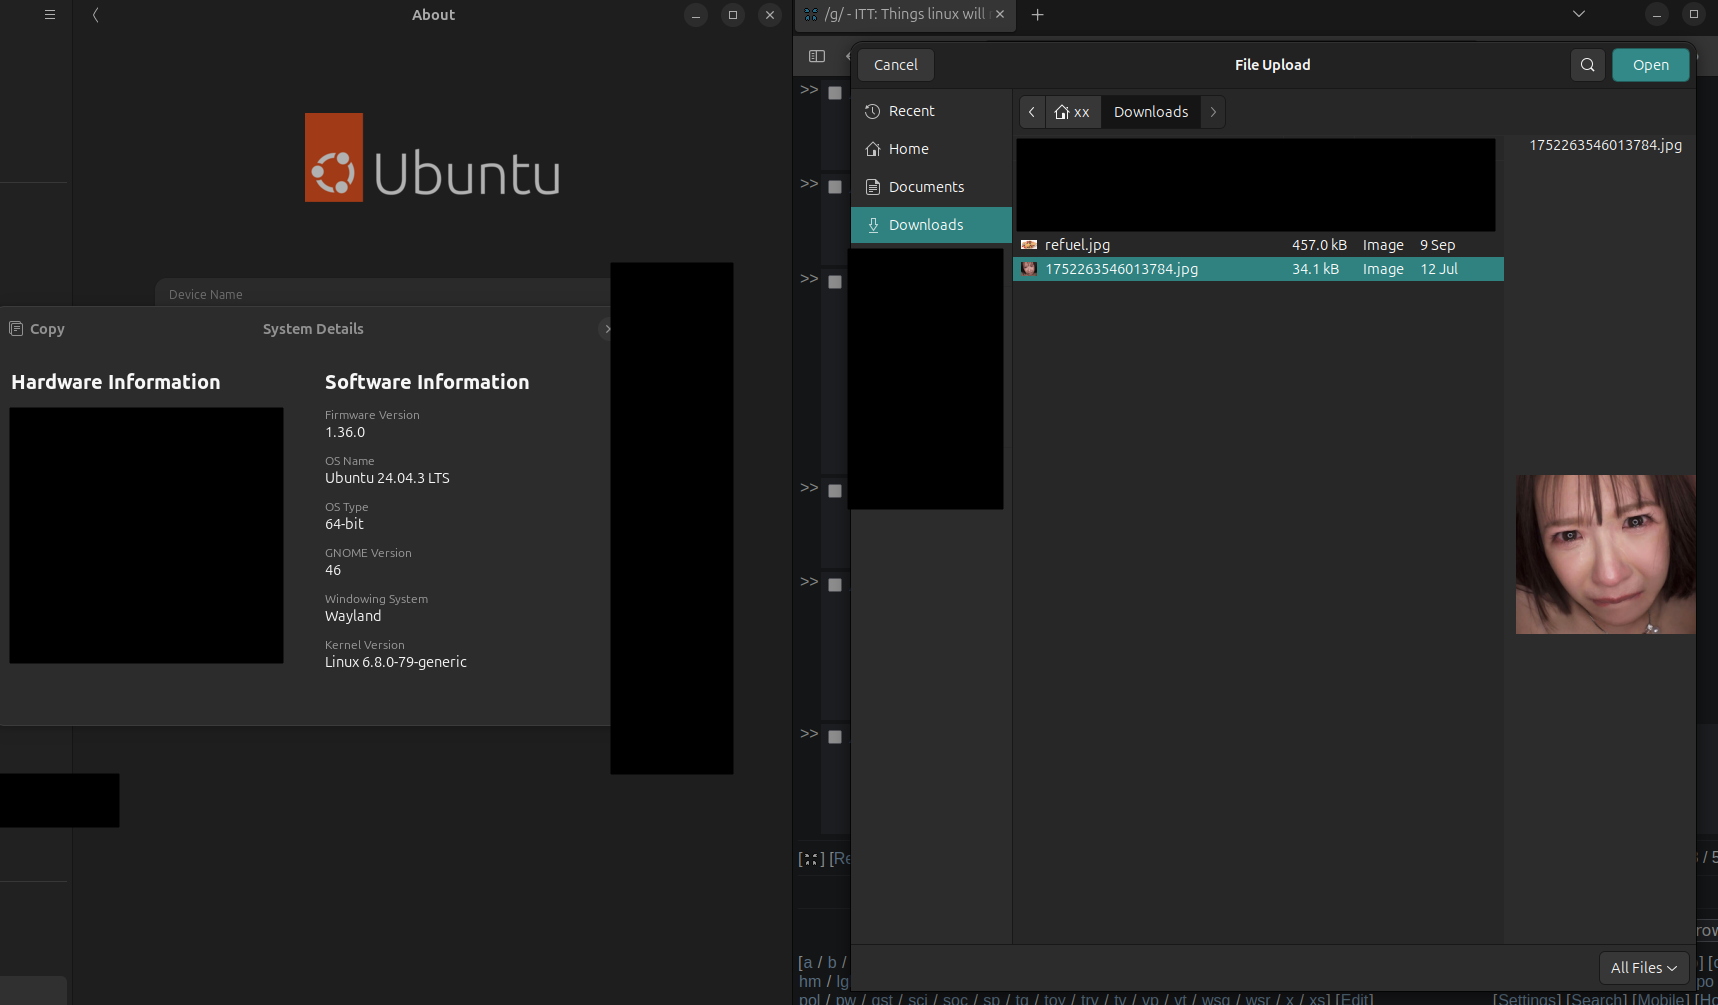Open the /tv/ board link
The image size is (1718, 1005).
(x=1120, y=999)
